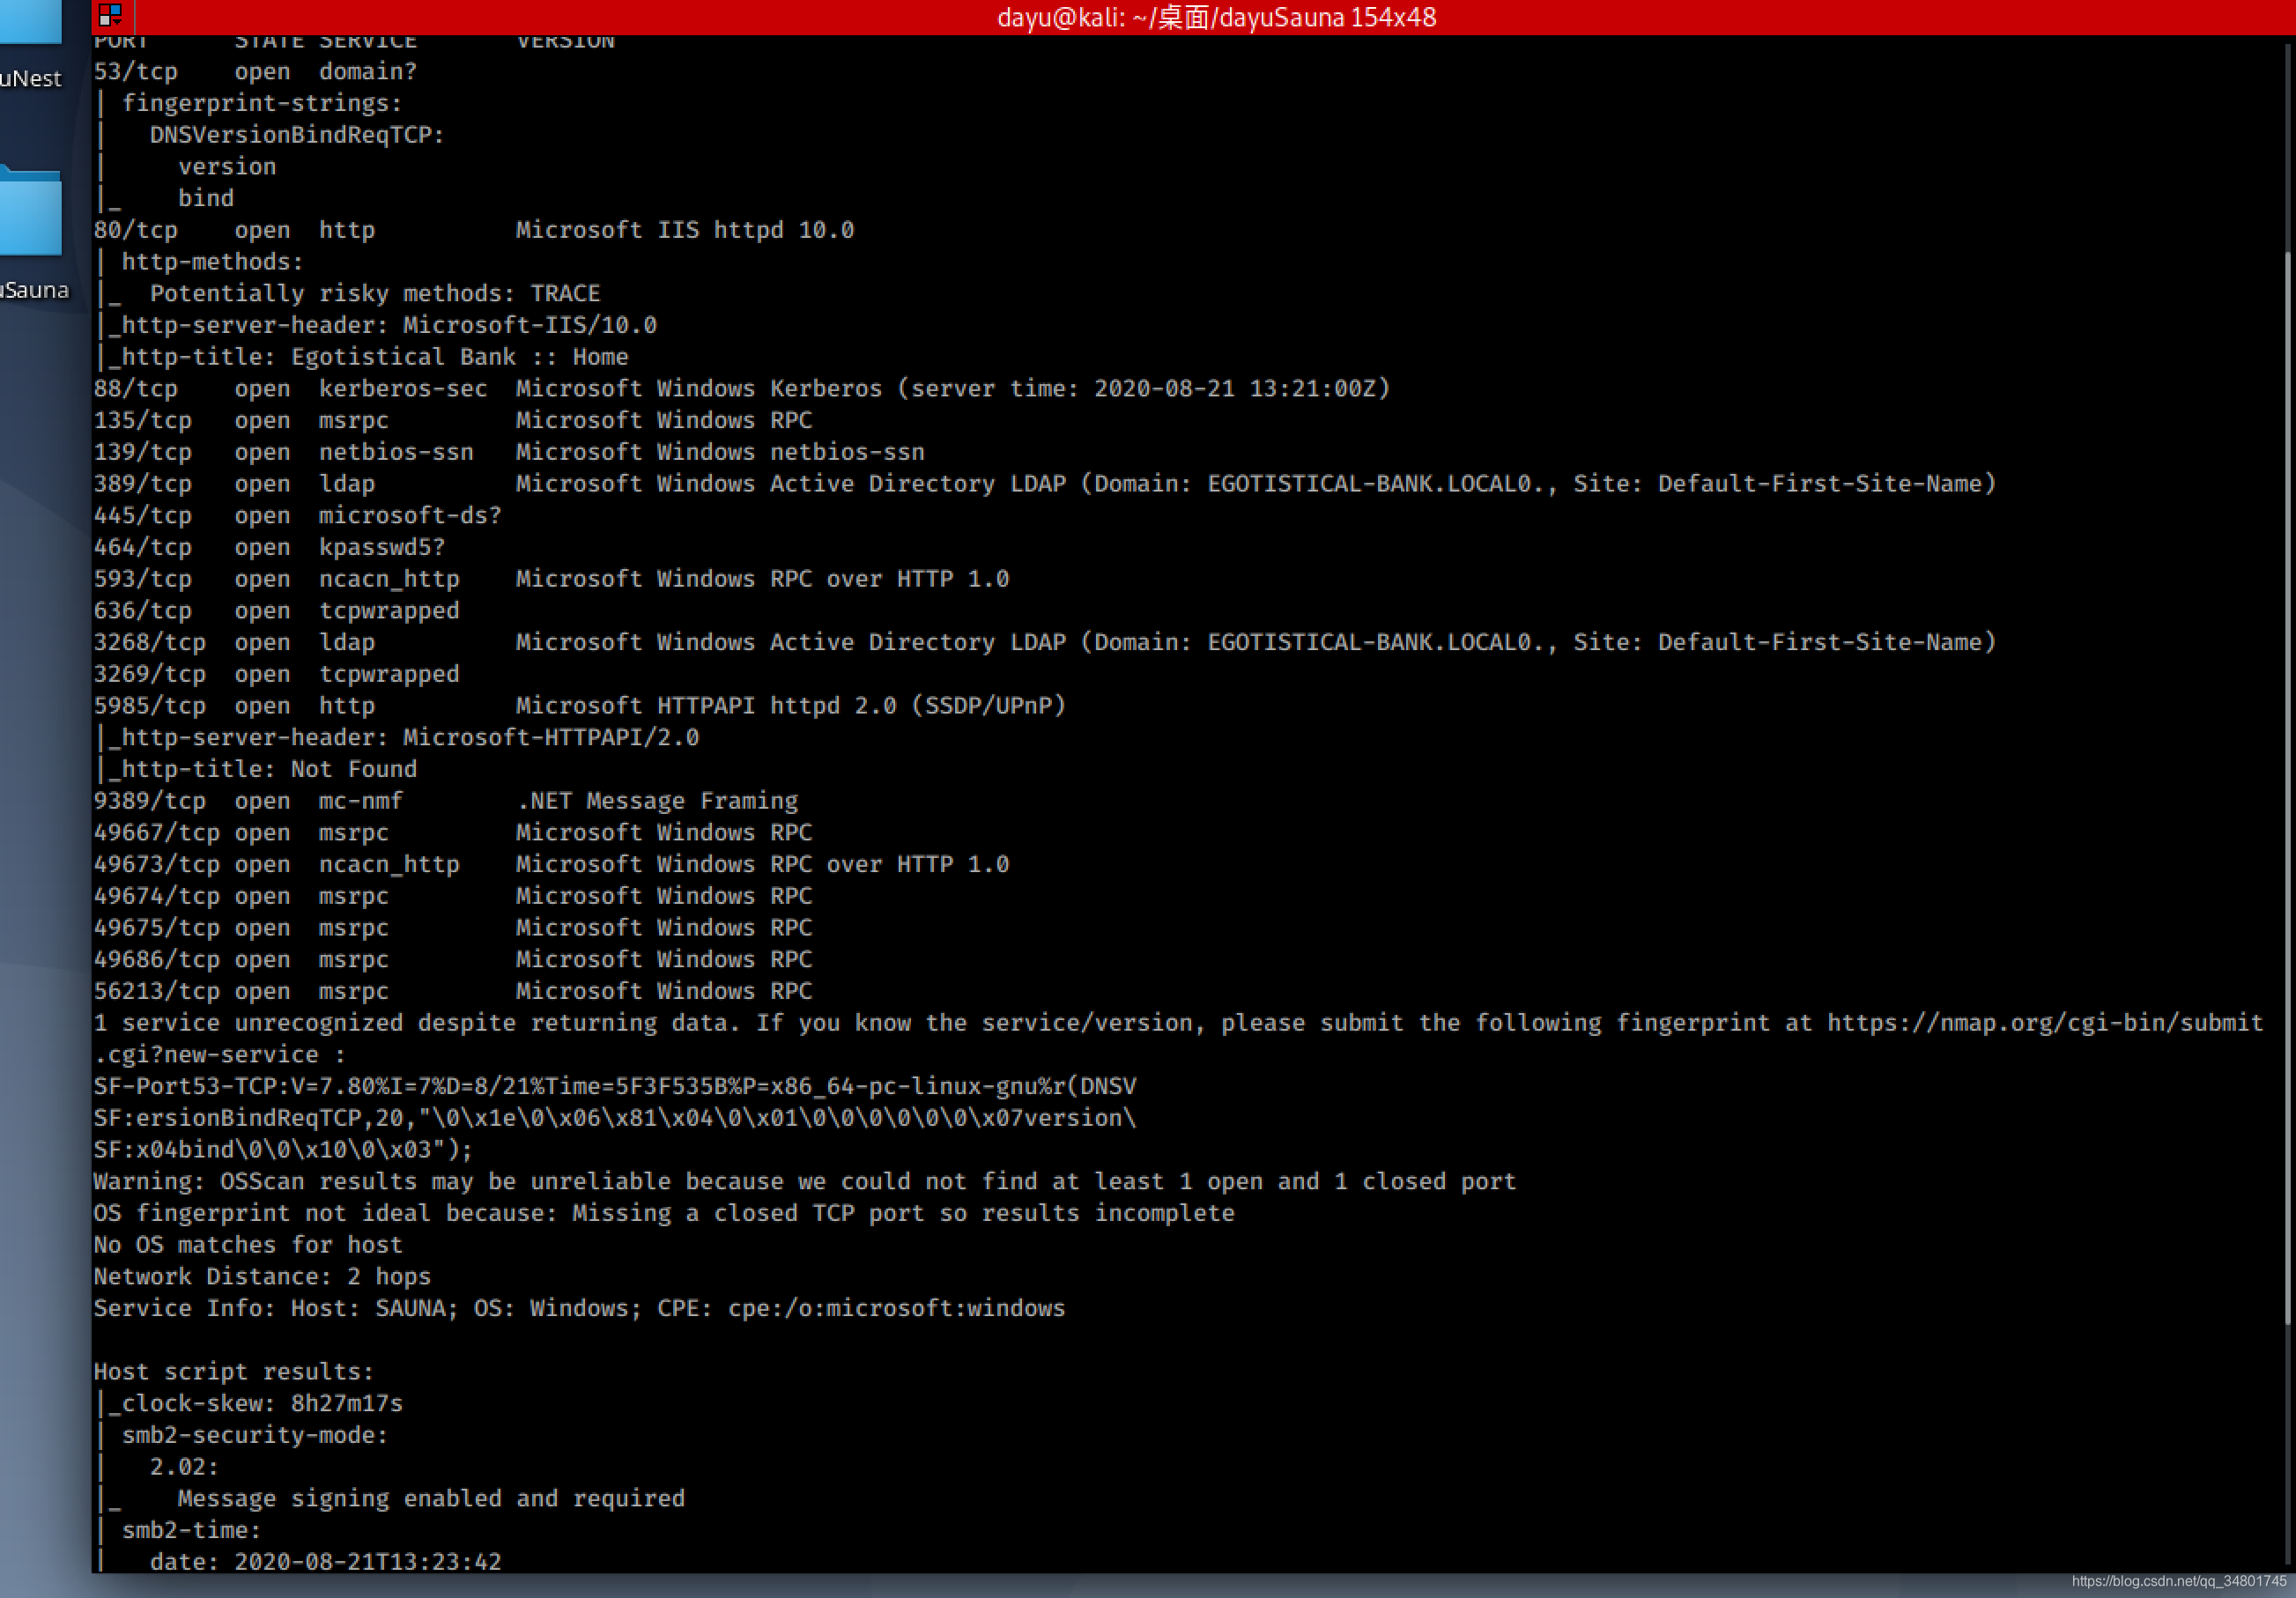Click the SF-Port53-TCP fingerprint line
The width and height of the screenshot is (2296, 1598).
(x=615, y=1086)
